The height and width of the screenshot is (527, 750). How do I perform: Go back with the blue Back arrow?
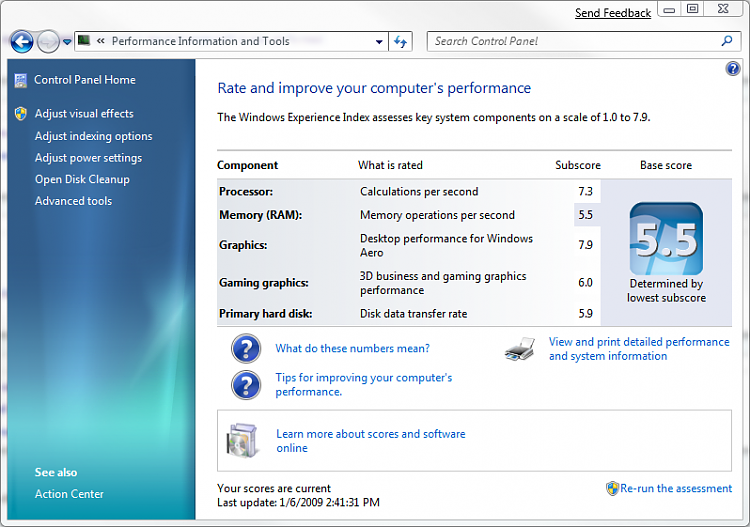point(22,42)
